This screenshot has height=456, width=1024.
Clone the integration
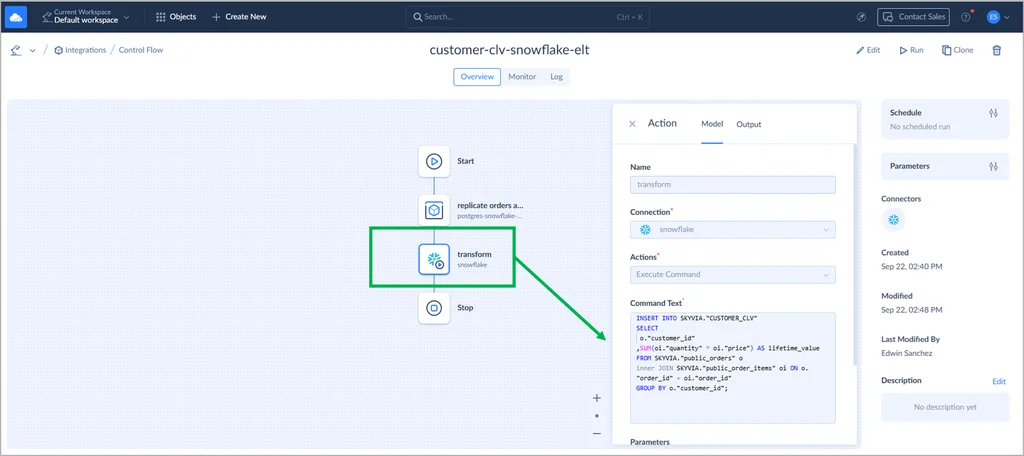pos(957,50)
